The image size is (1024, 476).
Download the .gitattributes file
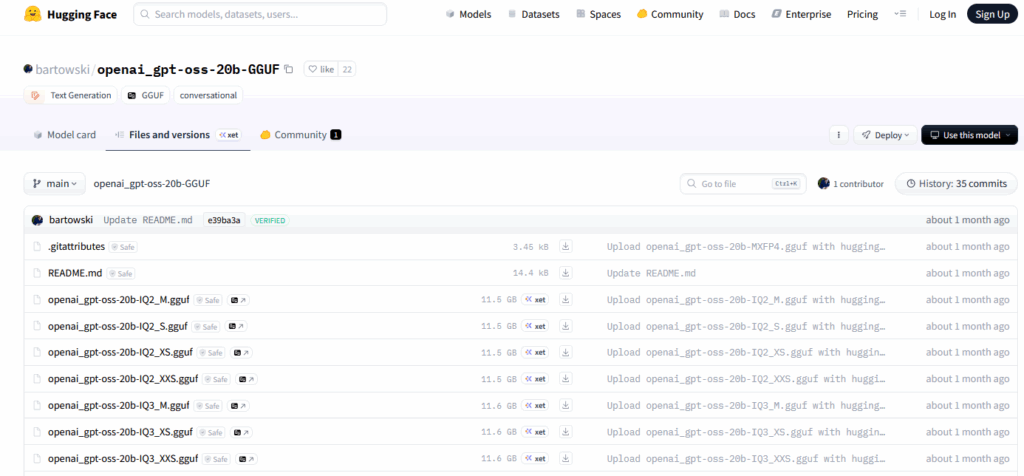tap(566, 246)
